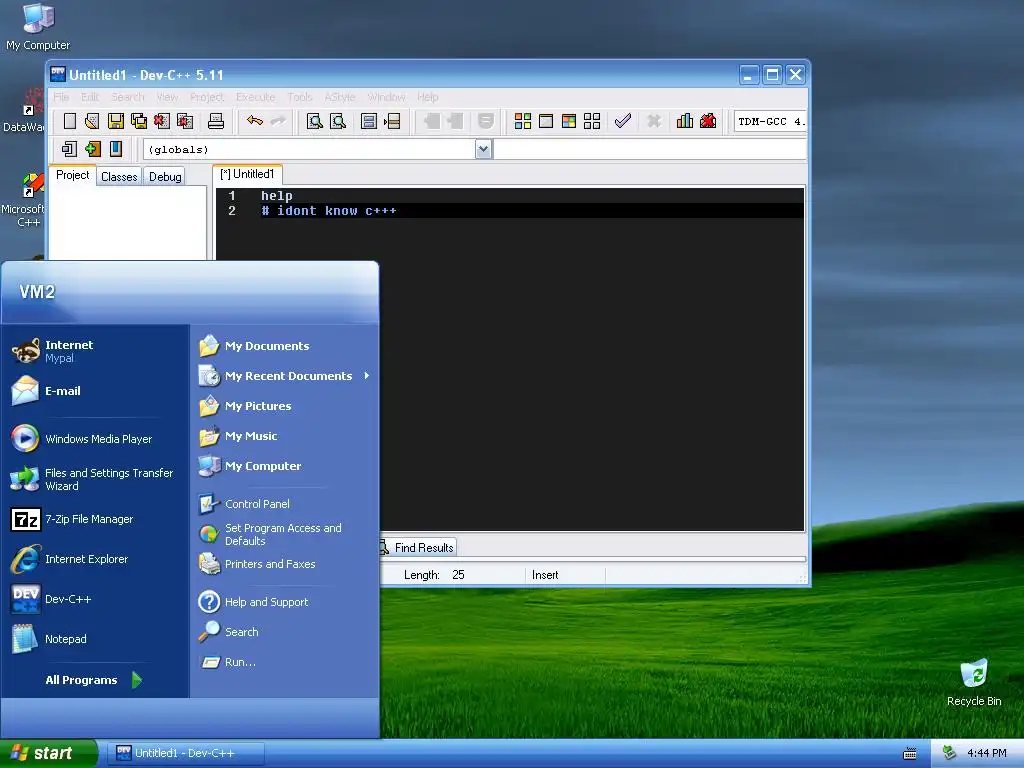The height and width of the screenshot is (768, 1024).
Task: Click the green plus Toggle Bookmark icon
Action: [93, 149]
